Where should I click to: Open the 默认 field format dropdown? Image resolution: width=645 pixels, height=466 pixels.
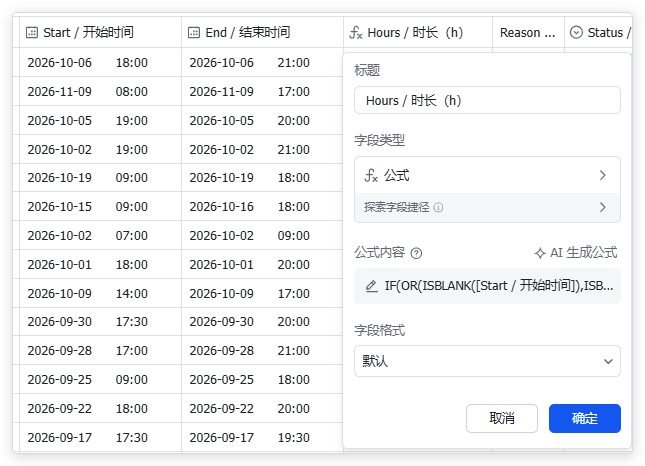[487, 361]
